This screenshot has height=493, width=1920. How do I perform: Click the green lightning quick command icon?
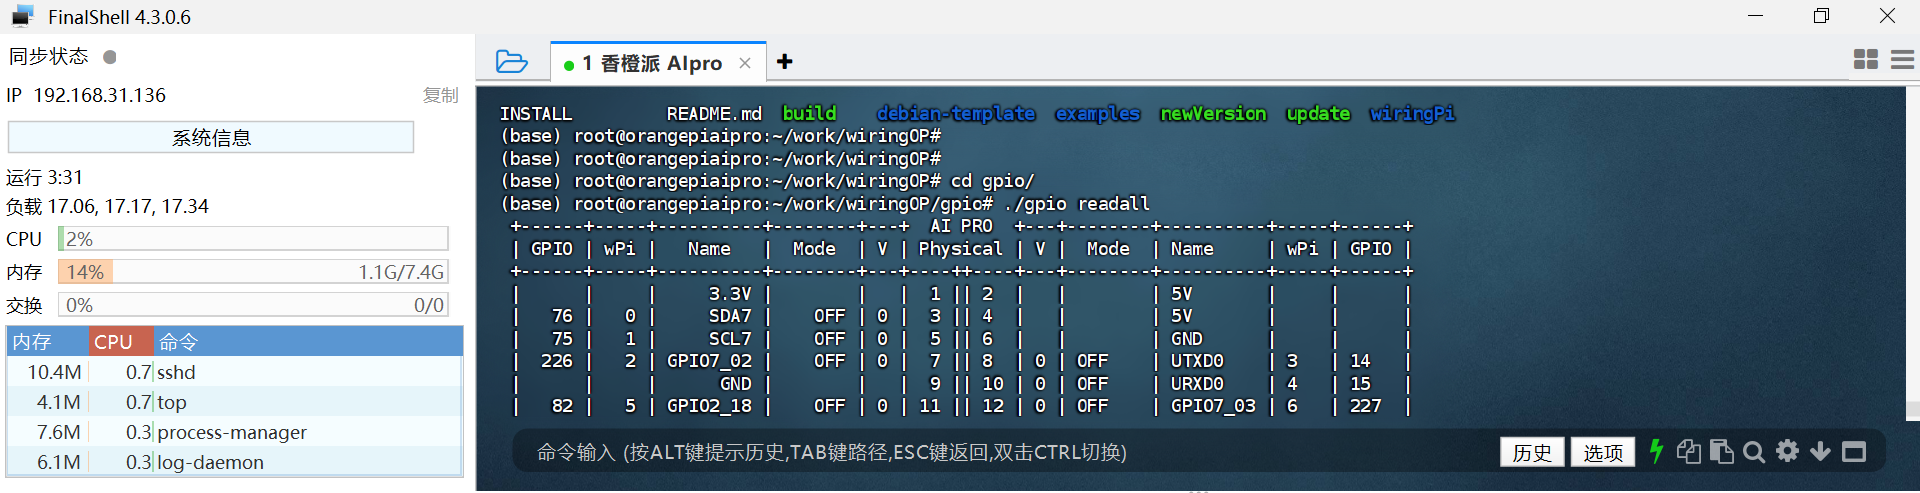coord(1656,451)
